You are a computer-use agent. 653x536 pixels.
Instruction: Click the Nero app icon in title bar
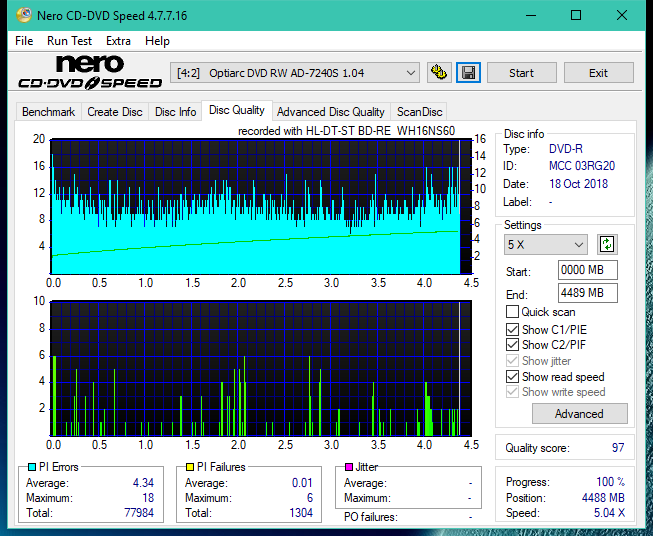coord(24,15)
